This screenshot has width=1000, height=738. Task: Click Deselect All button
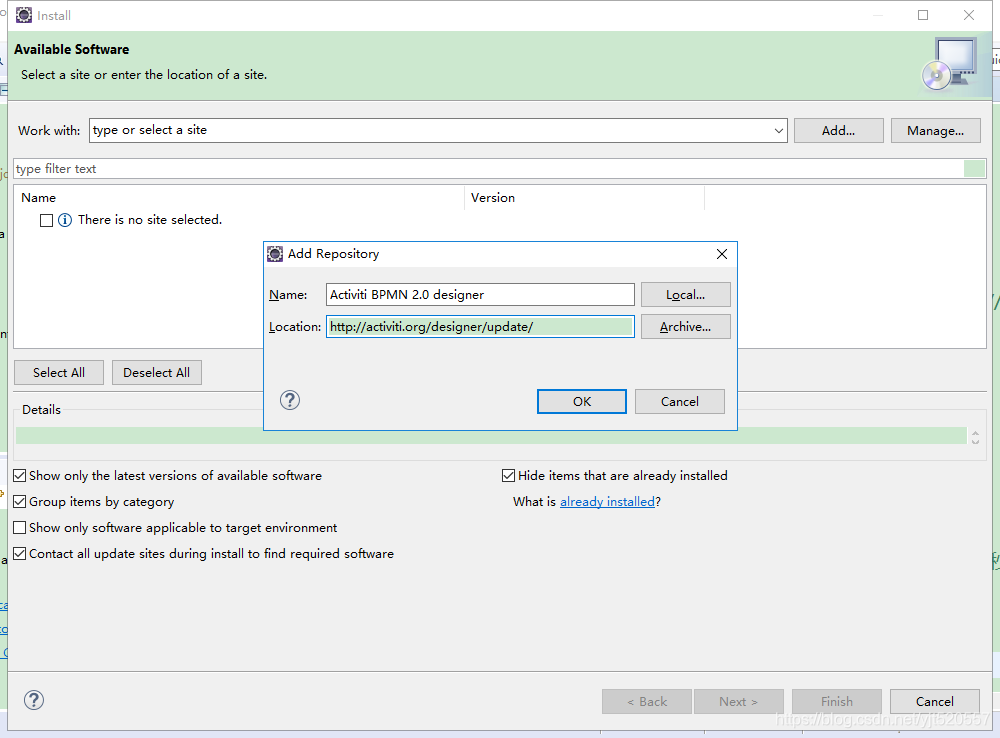(x=157, y=373)
